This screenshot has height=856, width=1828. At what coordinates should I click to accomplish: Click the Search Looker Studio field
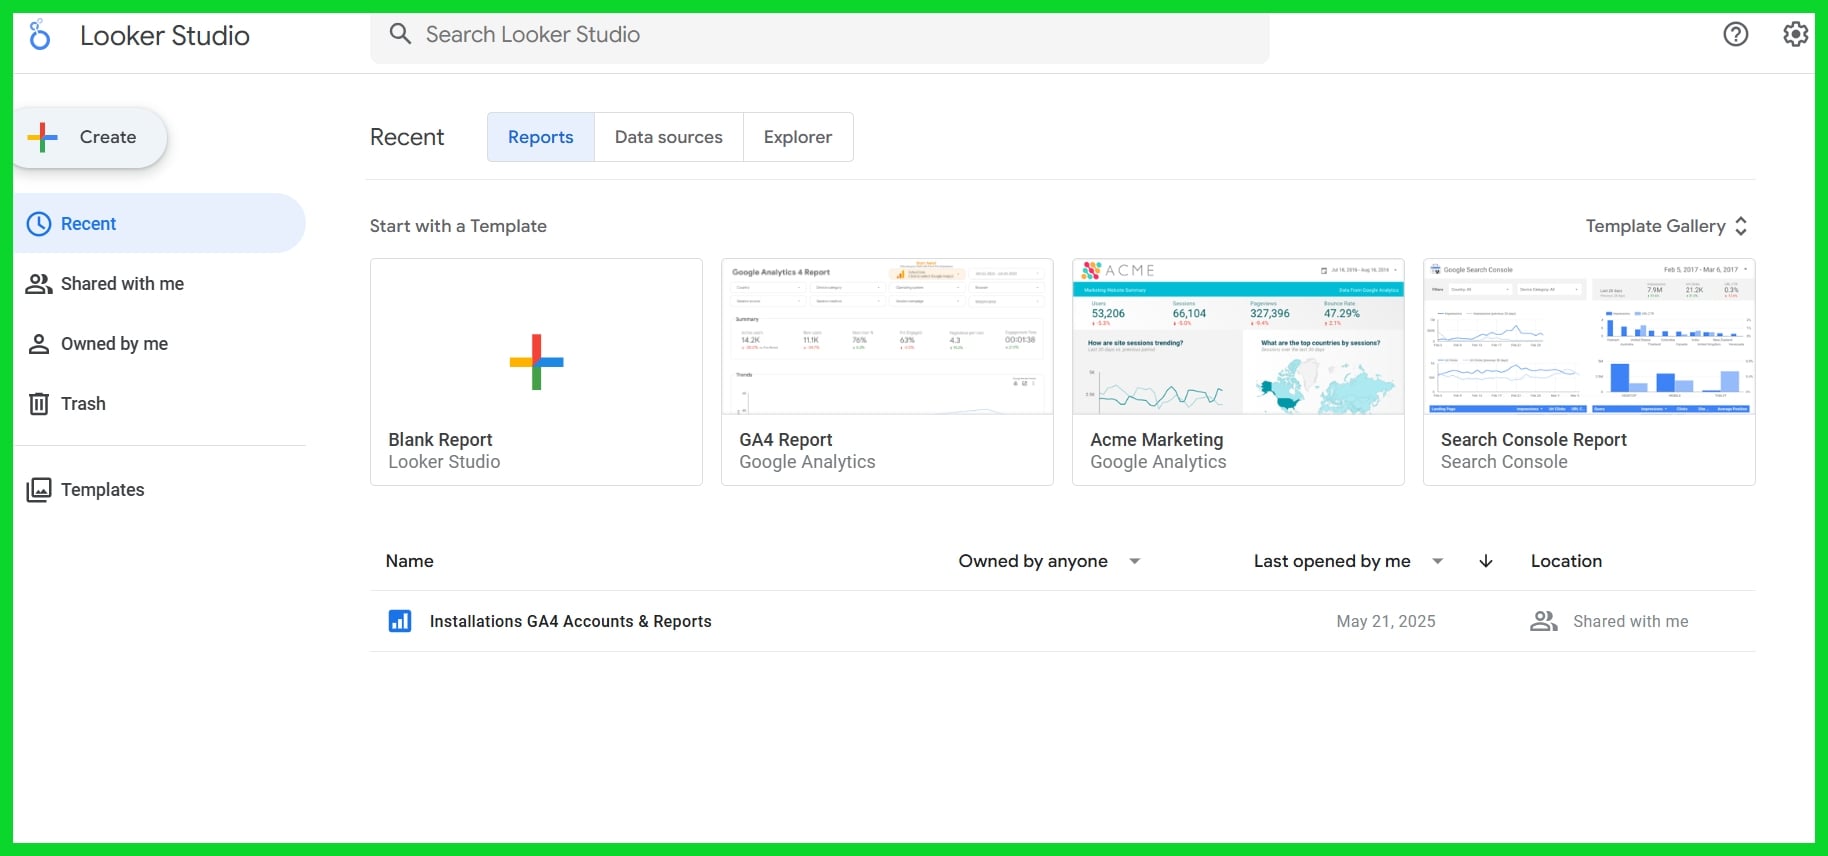[820, 35]
